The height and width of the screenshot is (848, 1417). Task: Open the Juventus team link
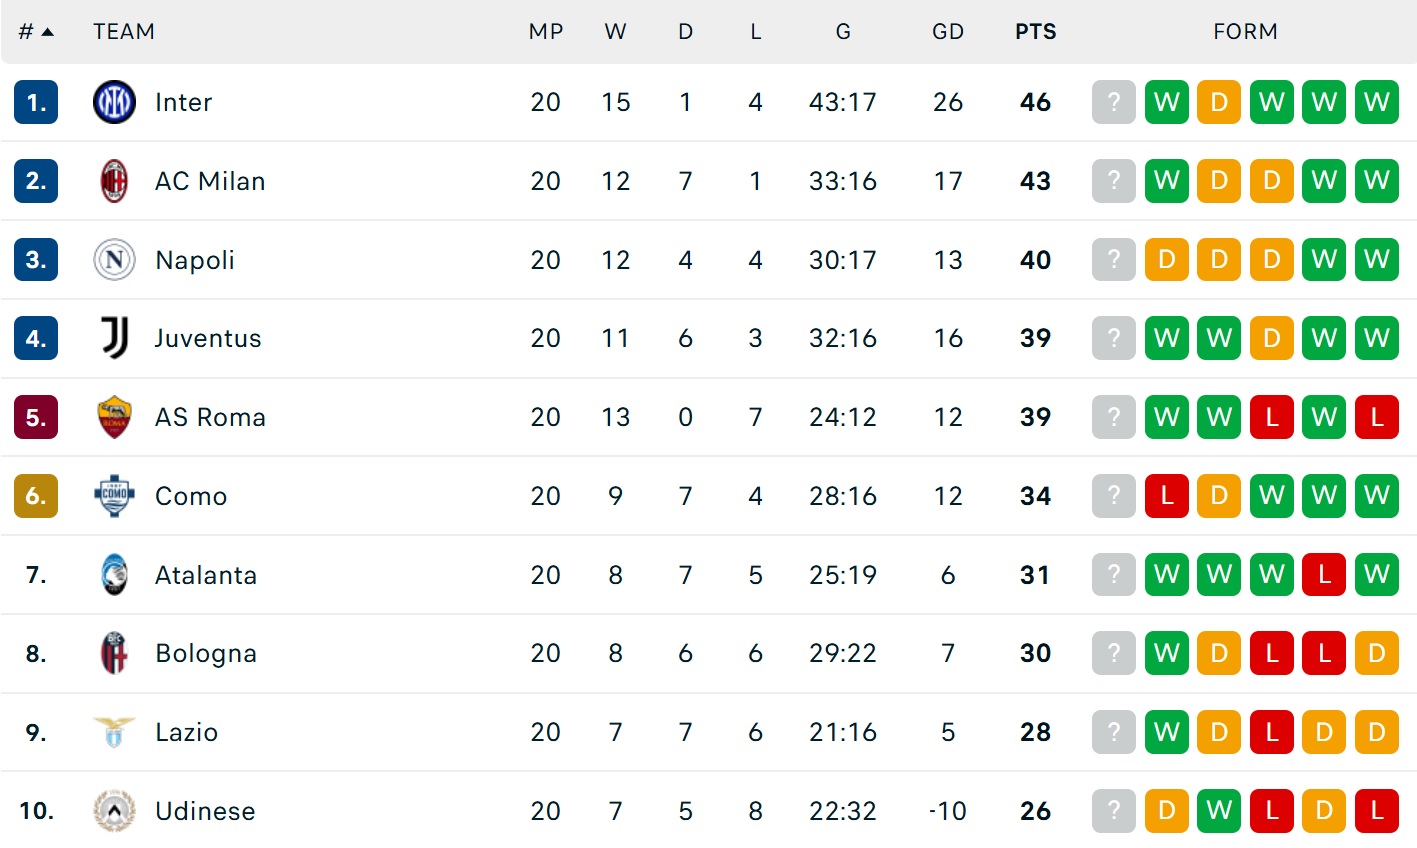208,338
